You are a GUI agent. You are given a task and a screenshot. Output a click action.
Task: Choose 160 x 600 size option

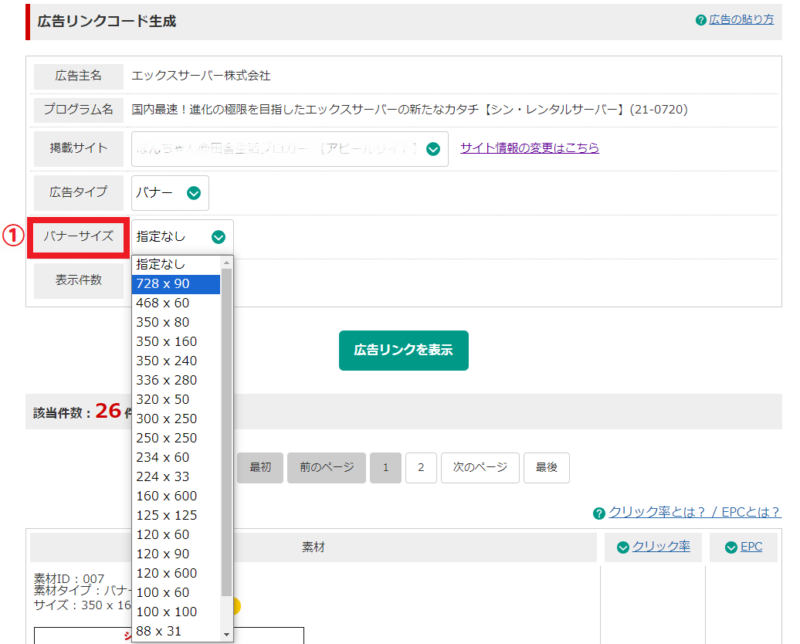[177, 496]
